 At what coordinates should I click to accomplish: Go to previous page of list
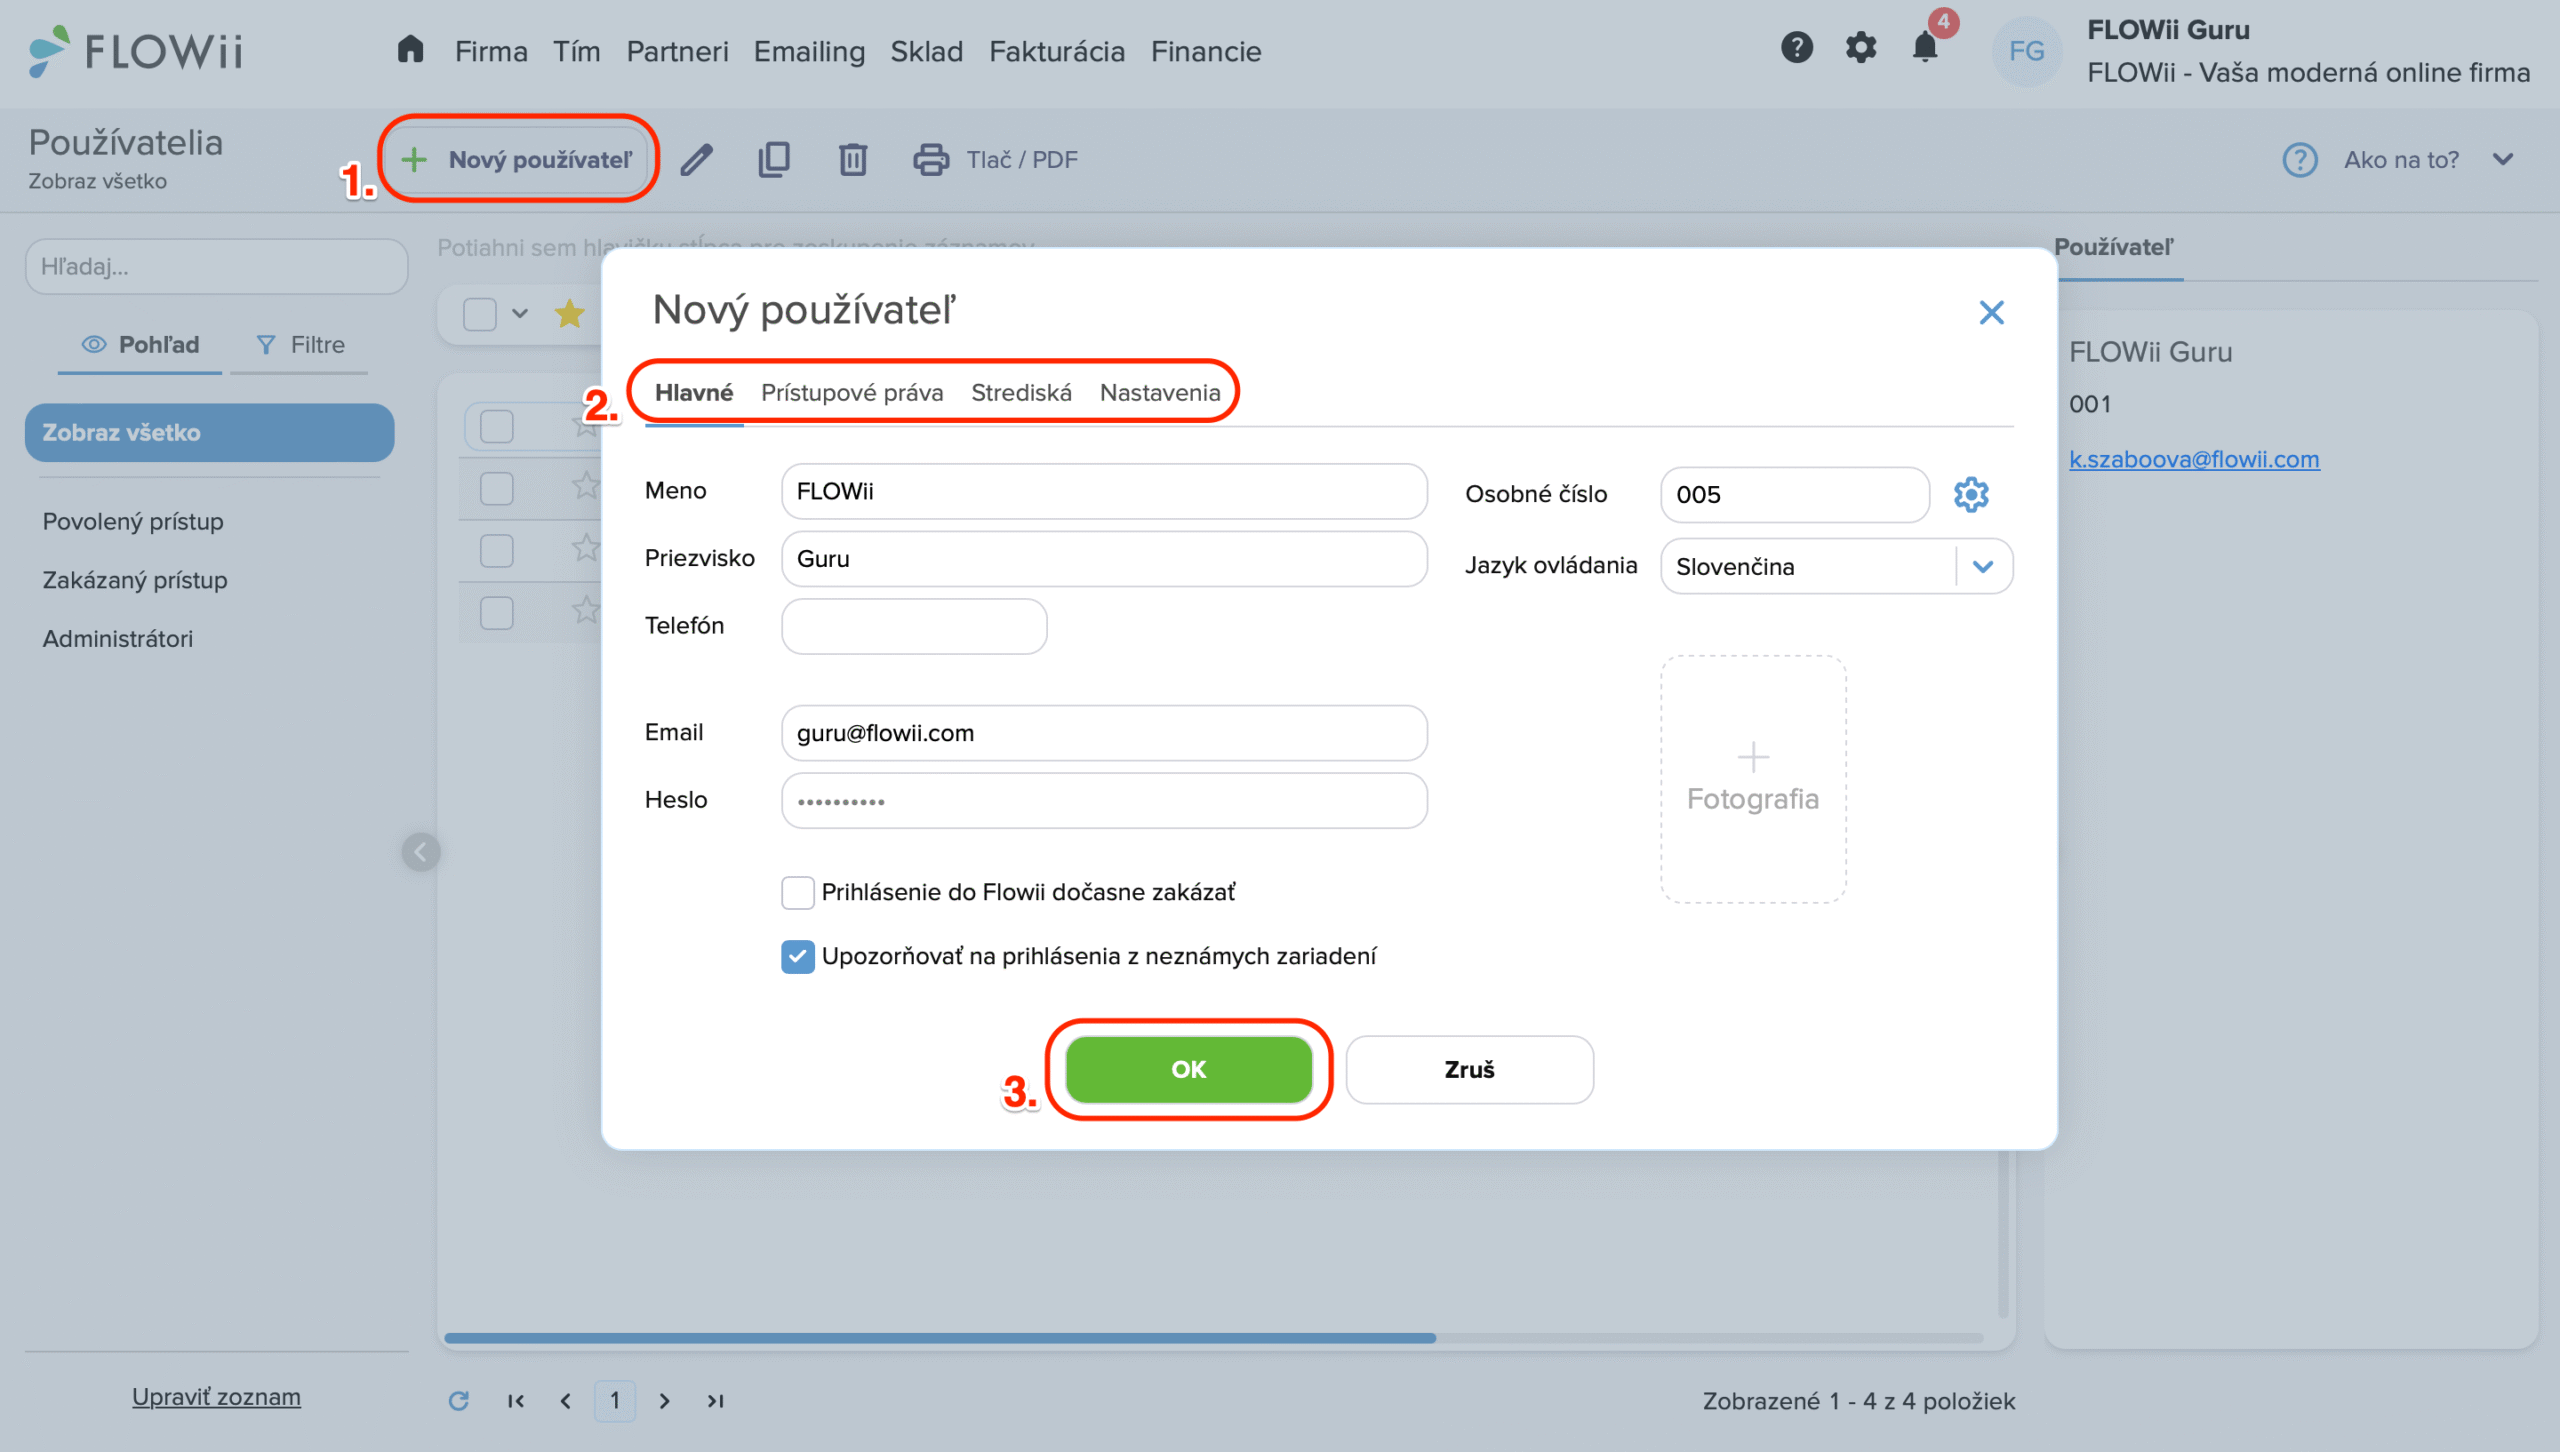click(x=566, y=1401)
